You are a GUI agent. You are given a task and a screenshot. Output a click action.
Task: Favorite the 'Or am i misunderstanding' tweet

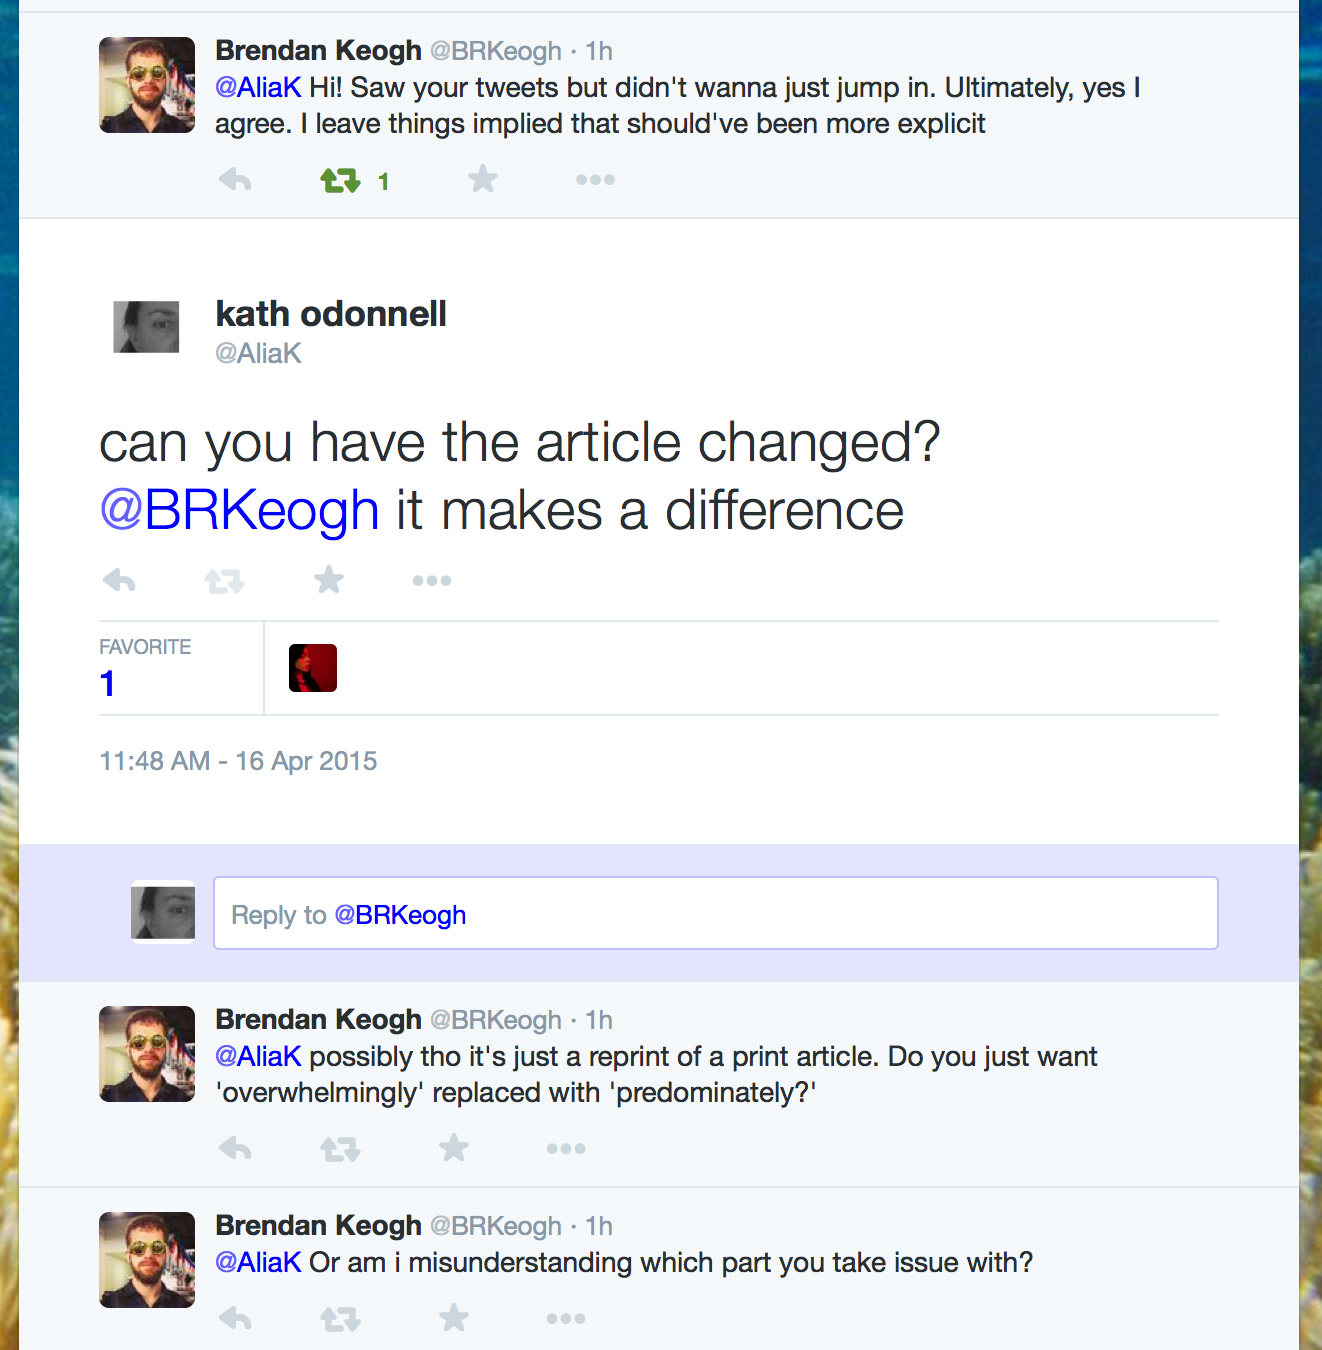pyautogui.click(x=454, y=1318)
